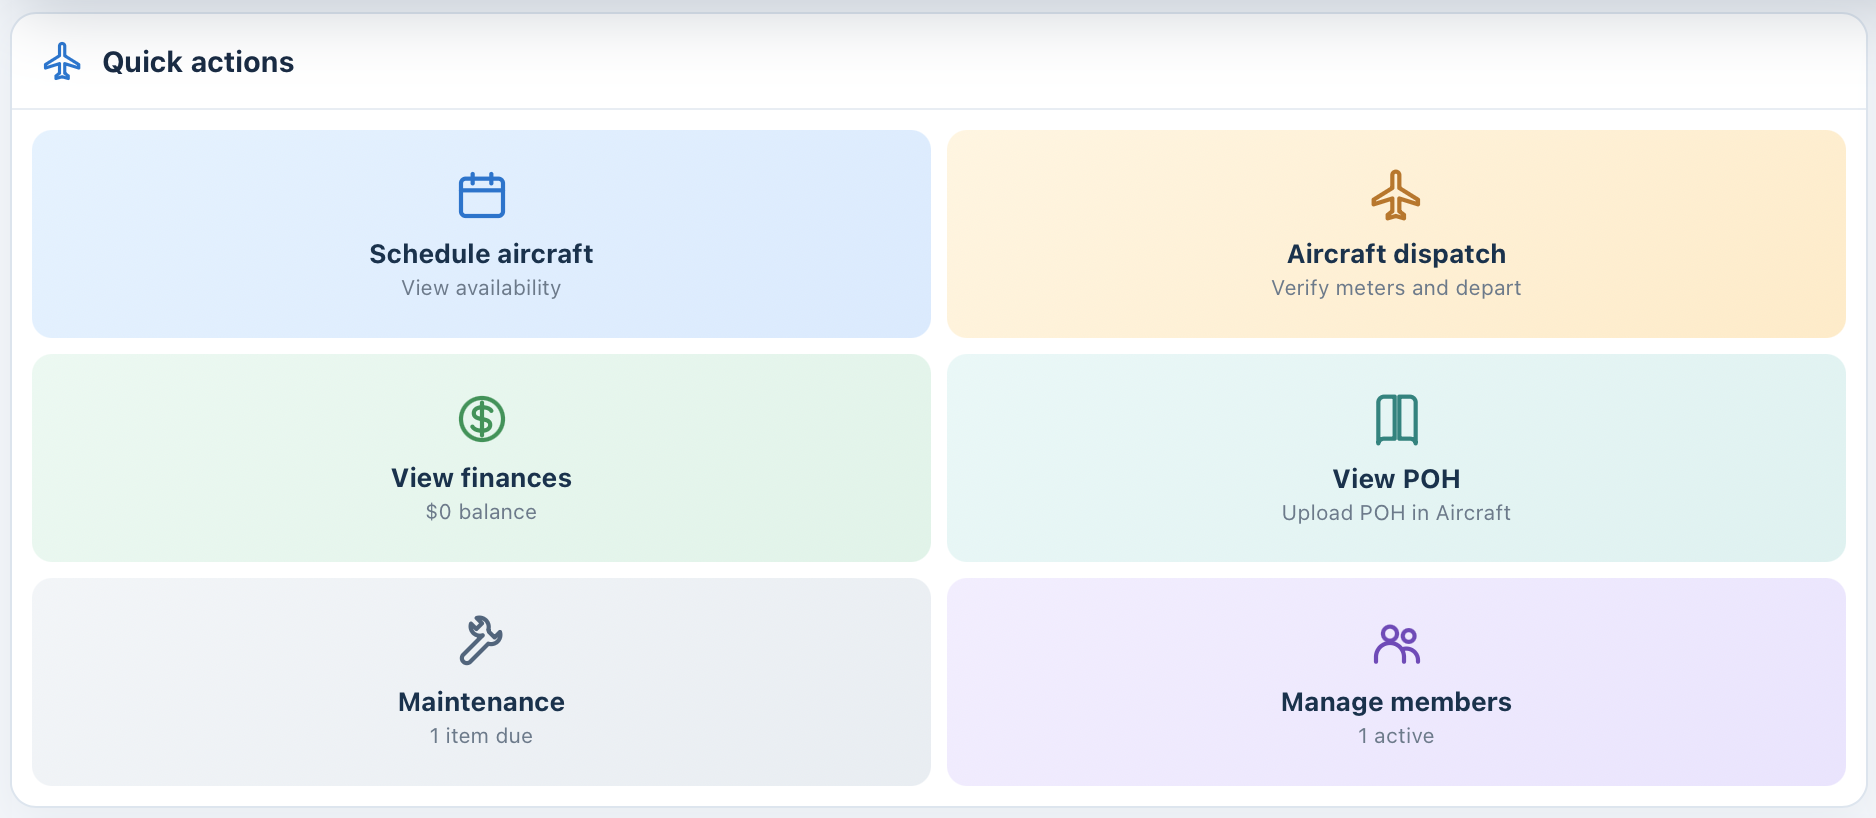The width and height of the screenshot is (1876, 818).
Task: Click the '1 active' members count
Action: (x=1396, y=736)
